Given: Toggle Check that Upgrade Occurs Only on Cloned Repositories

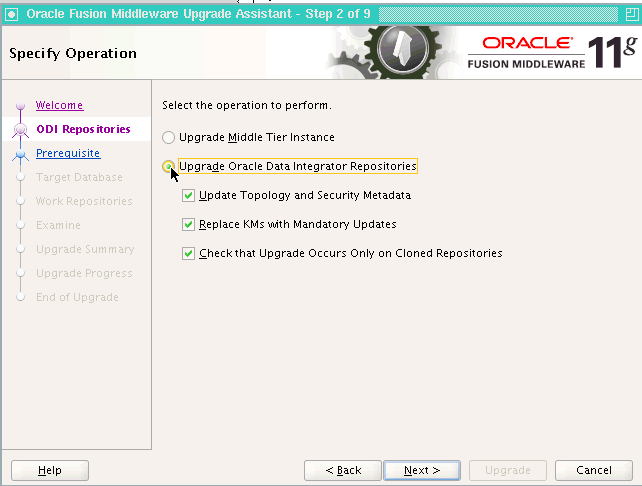Looking at the screenshot, I should tap(188, 253).
